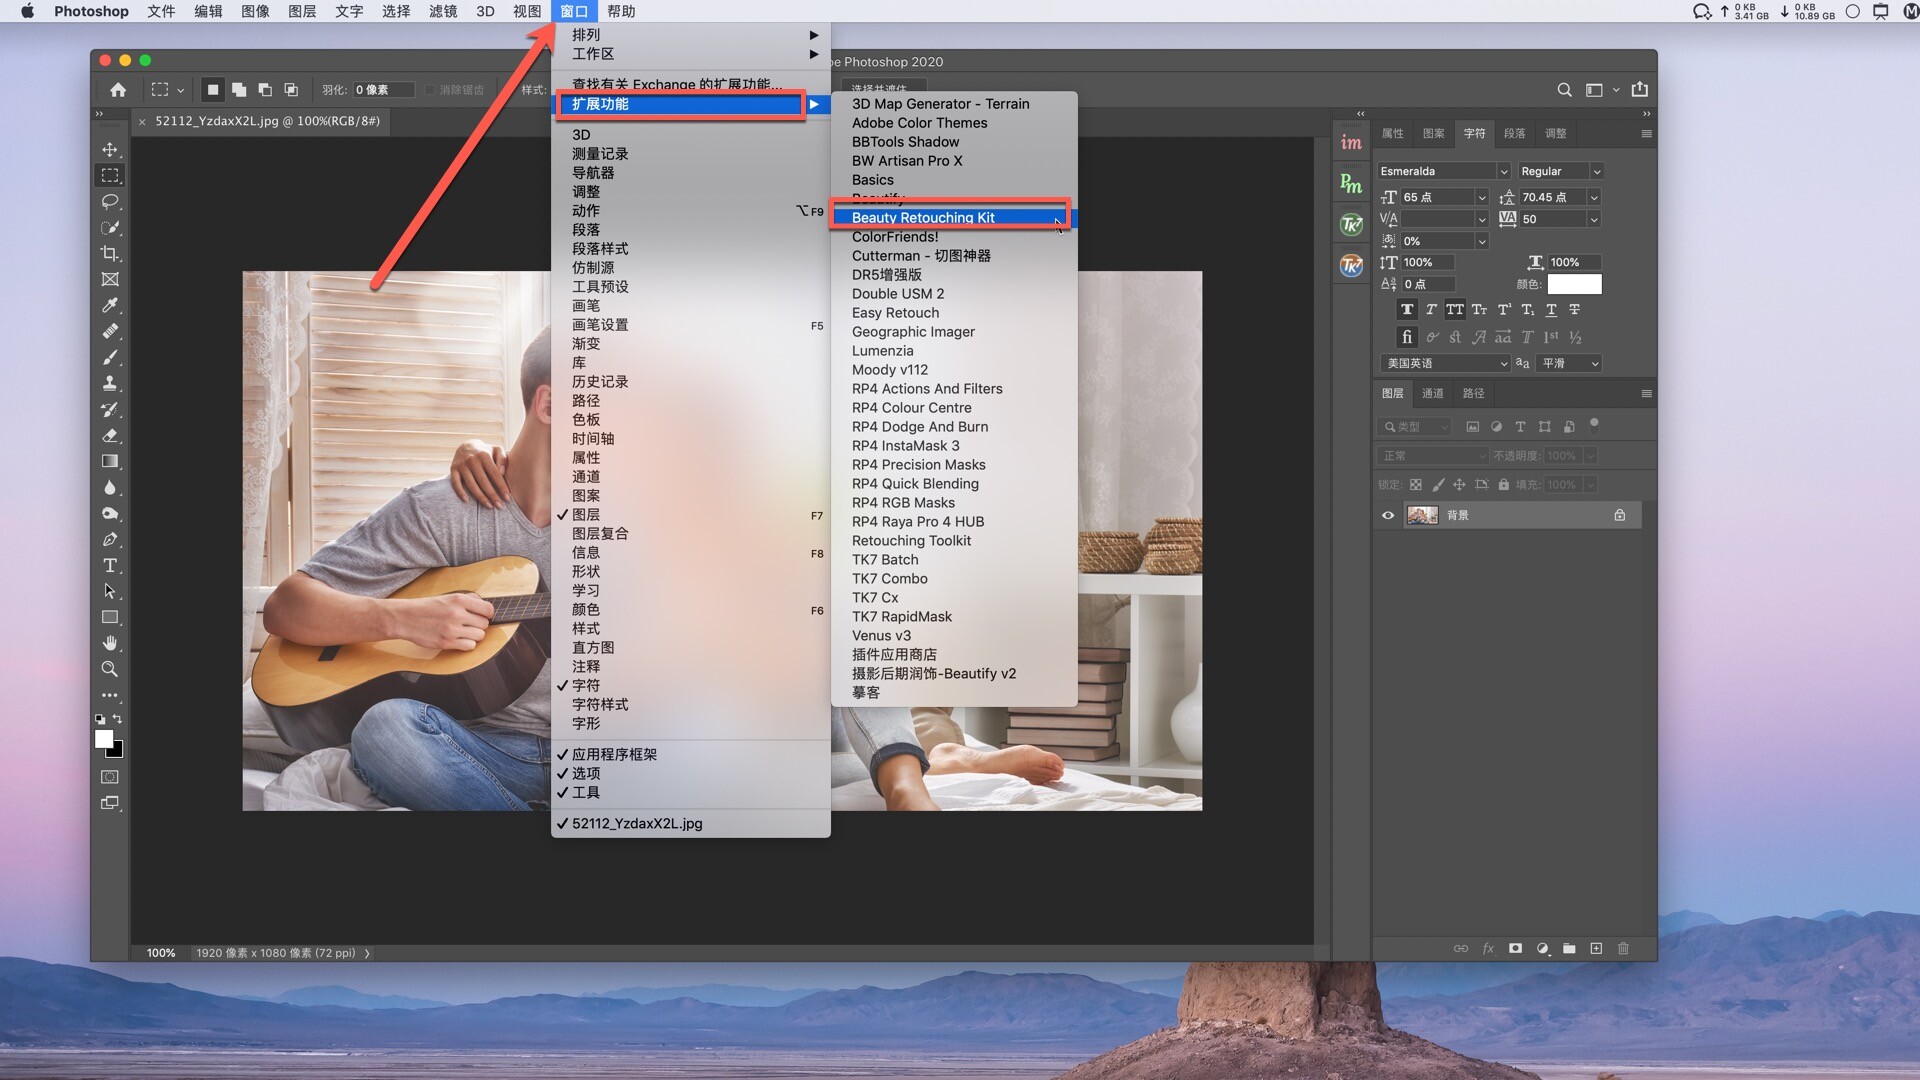Select the Brush tool
Image resolution: width=1920 pixels, height=1080 pixels.
click(110, 357)
